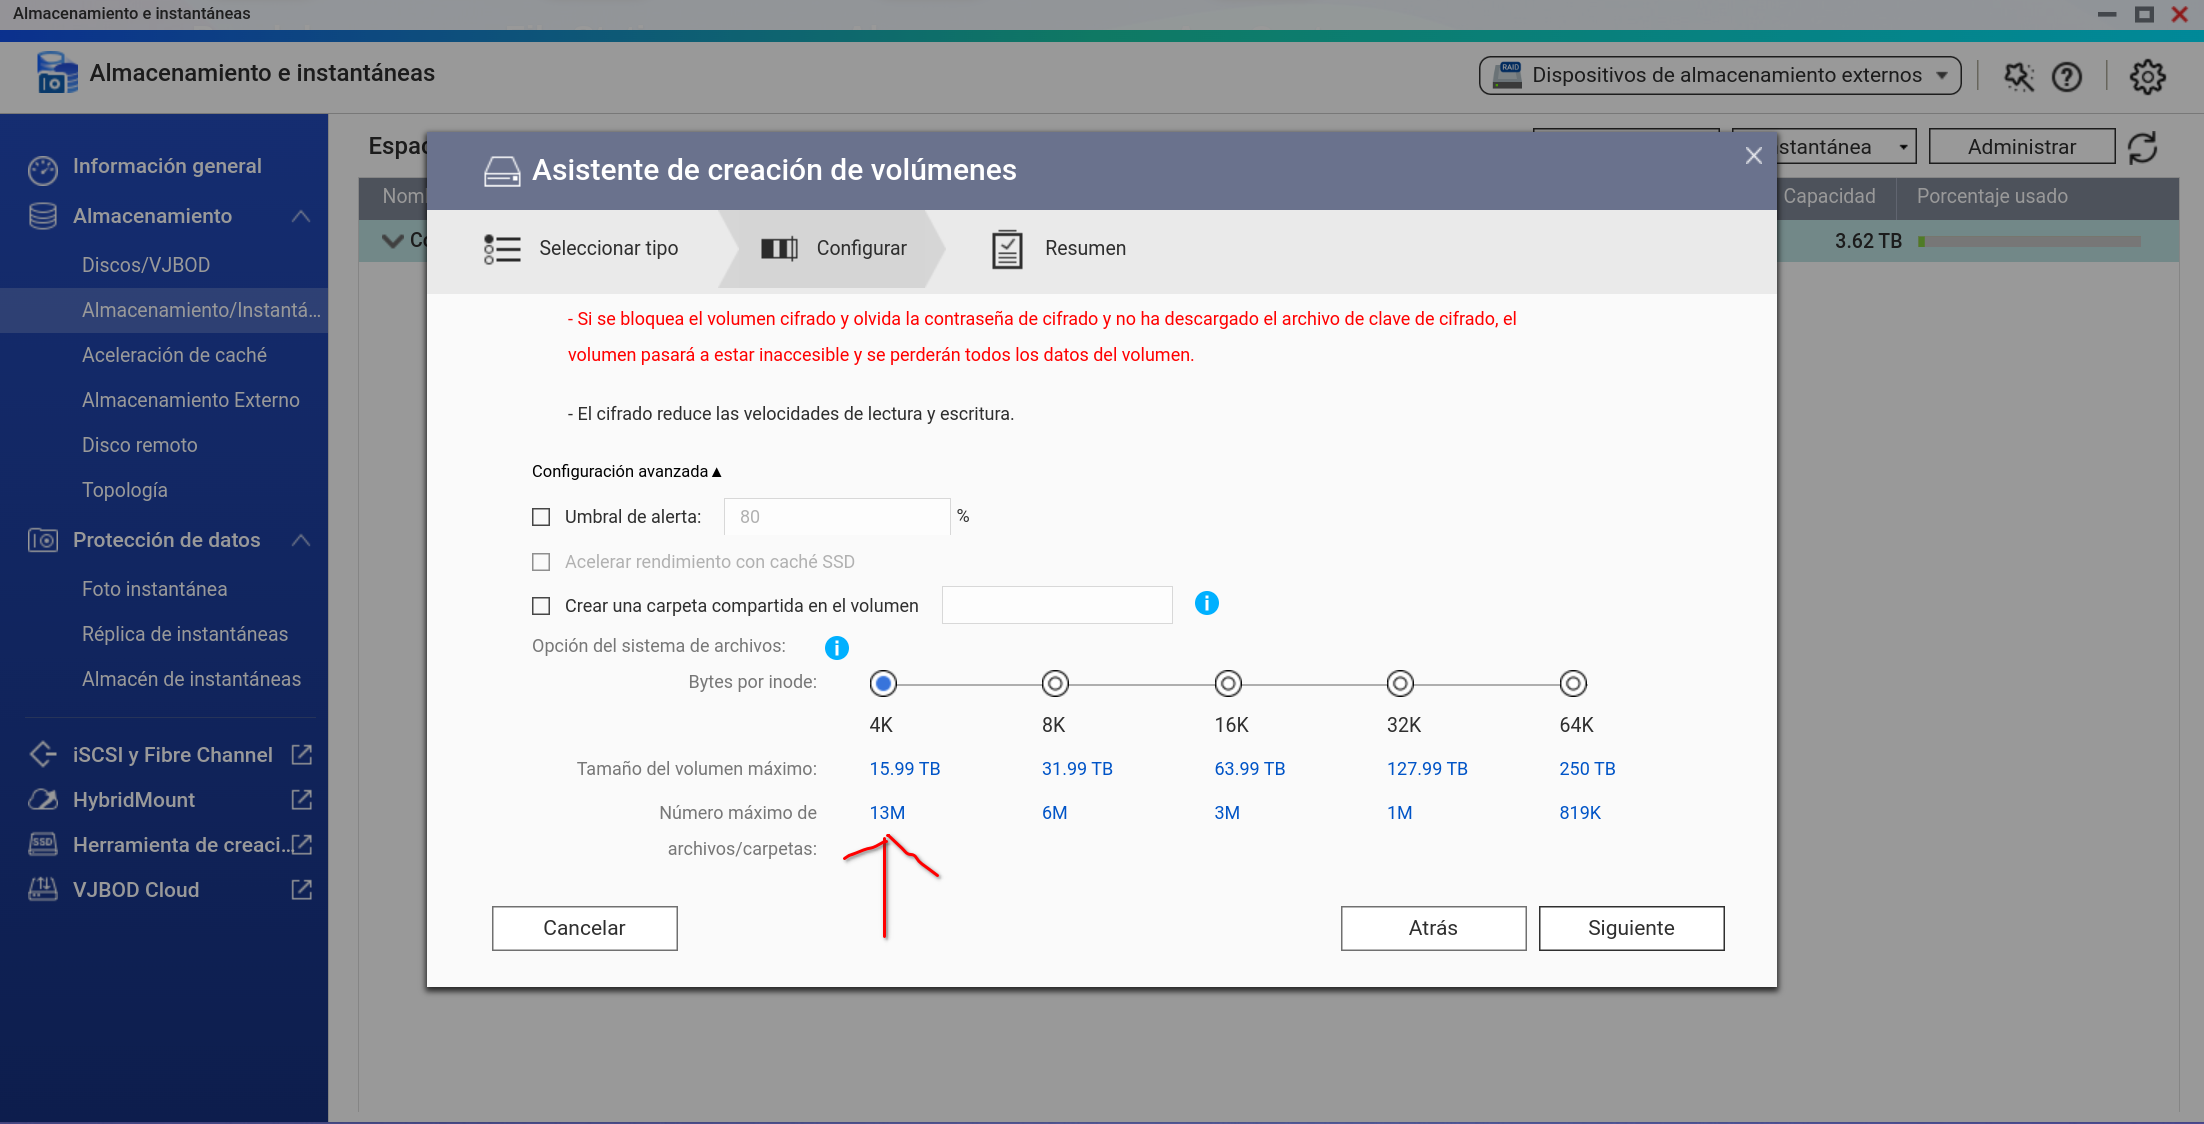
Task: Click the help question mark icon
Action: 2066,76
